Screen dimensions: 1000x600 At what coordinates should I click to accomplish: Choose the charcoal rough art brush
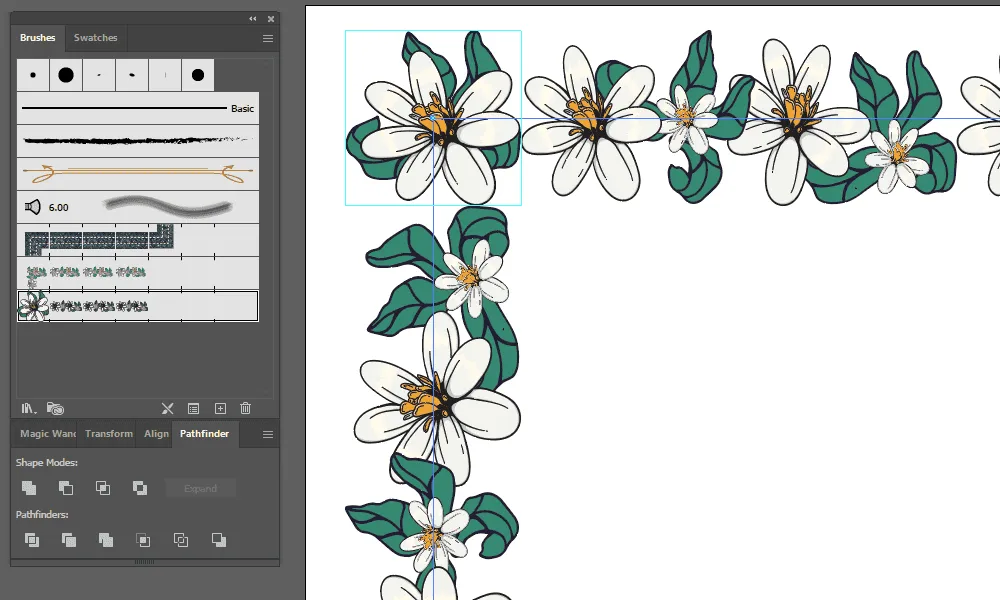click(138, 141)
